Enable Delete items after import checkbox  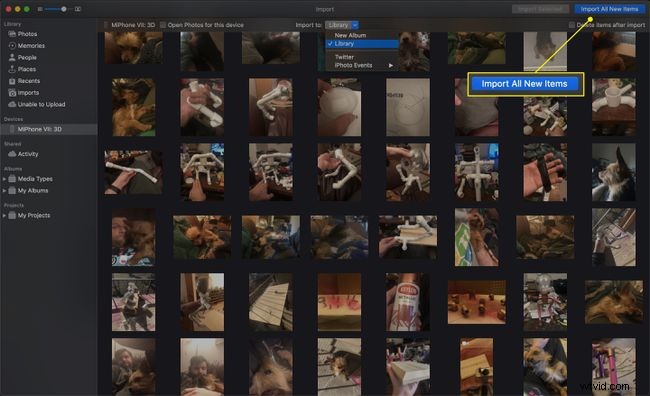[572, 25]
